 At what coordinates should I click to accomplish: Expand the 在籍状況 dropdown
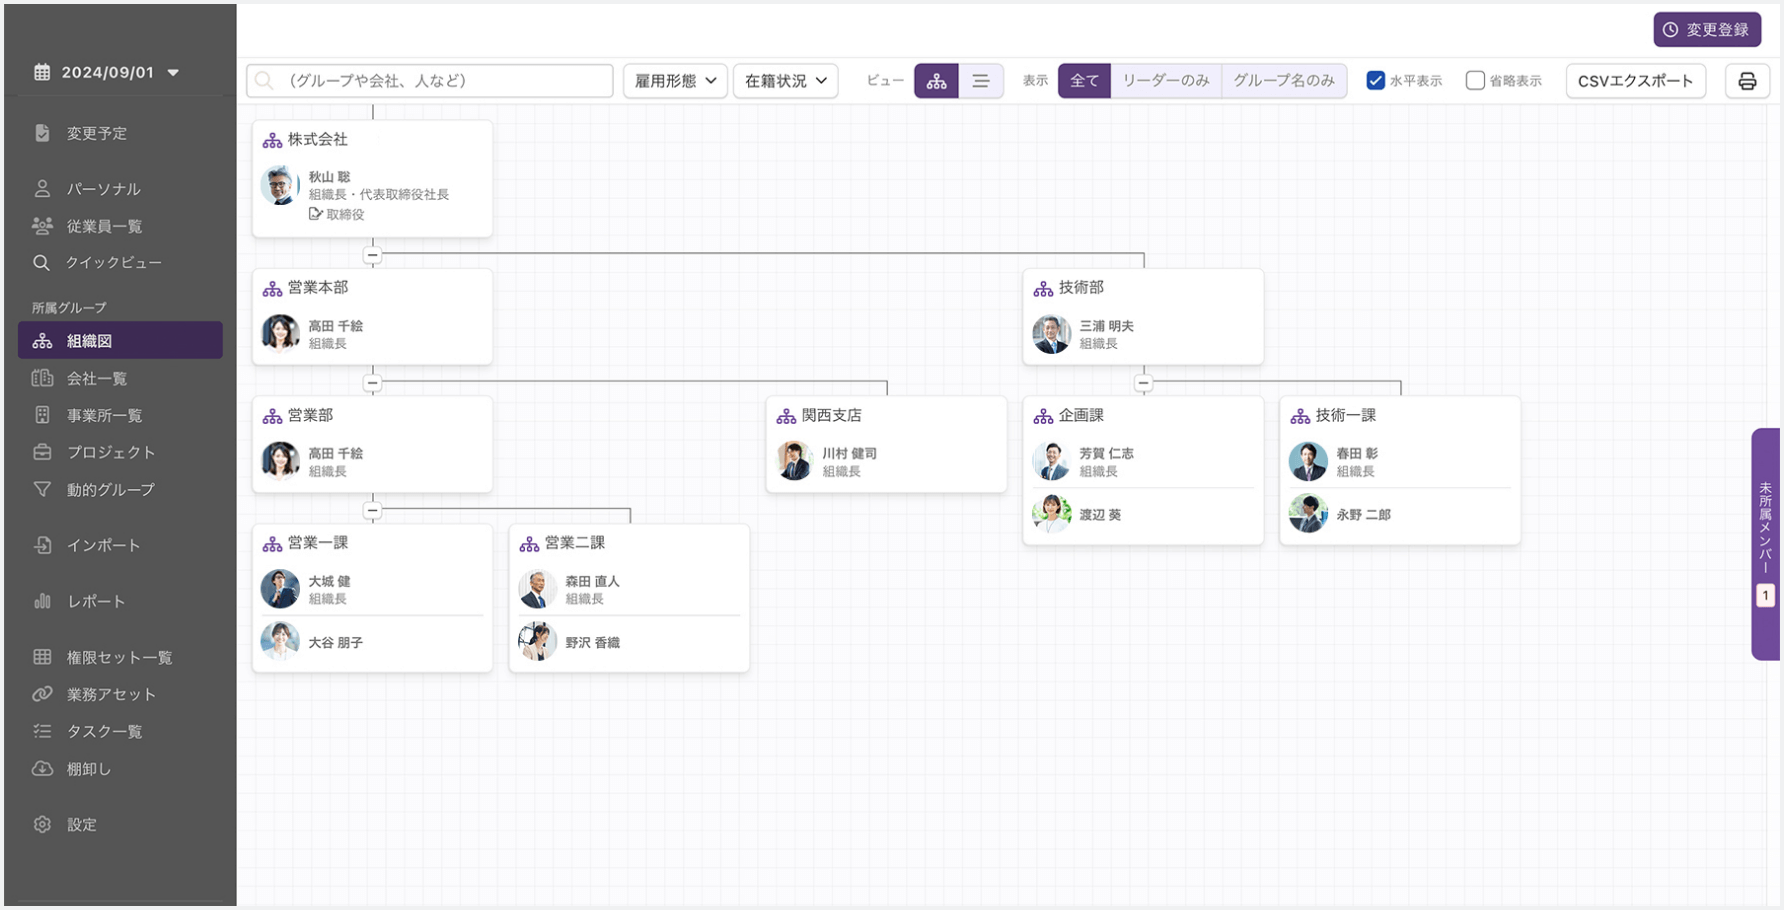(785, 80)
